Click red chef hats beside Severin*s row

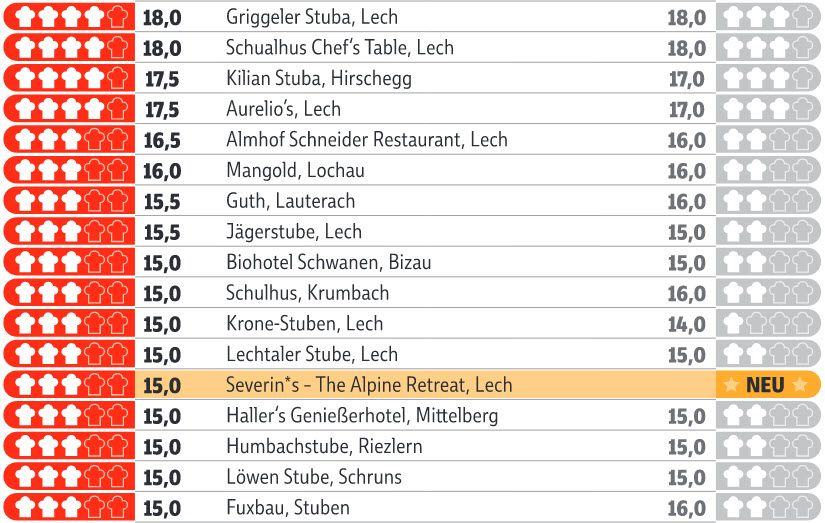point(69,385)
